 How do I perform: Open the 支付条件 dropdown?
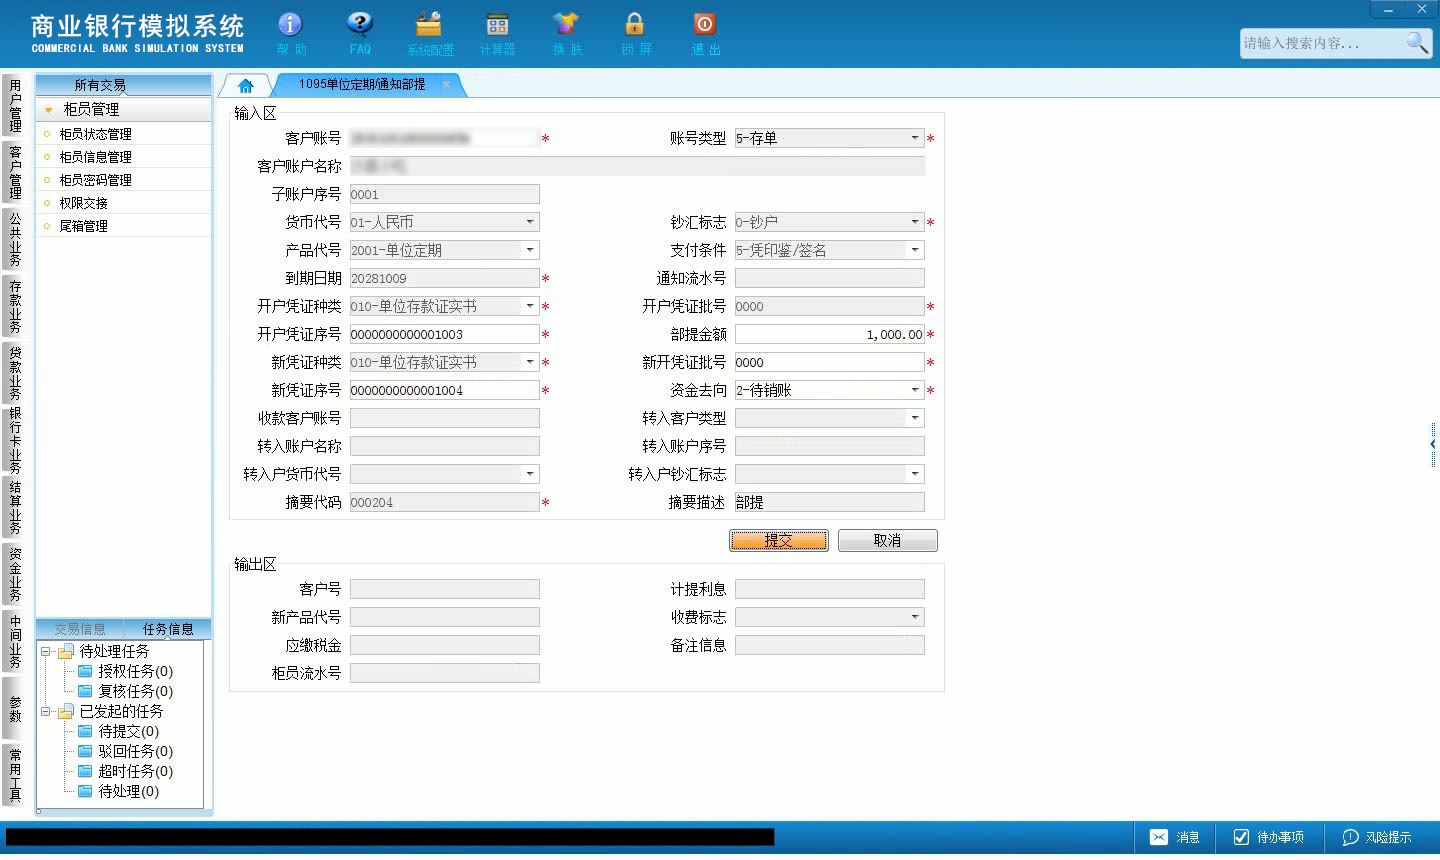[914, 250]
